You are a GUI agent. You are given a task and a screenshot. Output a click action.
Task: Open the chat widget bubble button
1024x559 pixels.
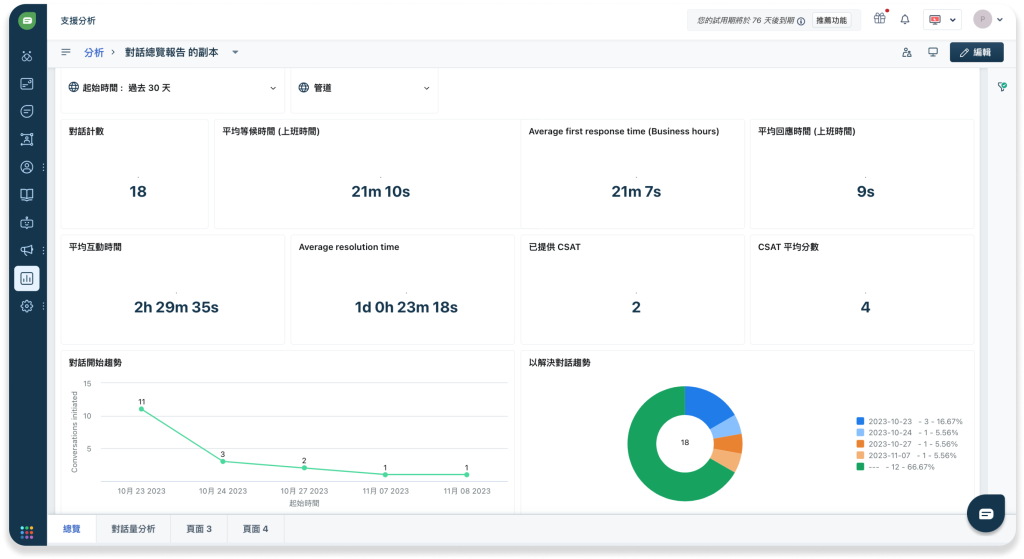(x=986, y=513)
